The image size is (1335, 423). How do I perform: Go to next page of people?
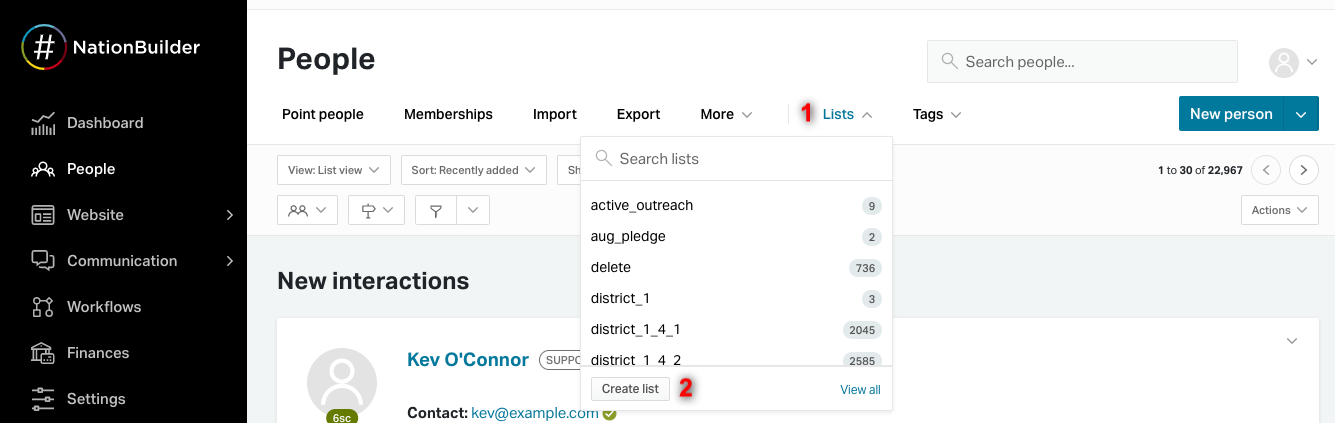(x=1303, y=170)
